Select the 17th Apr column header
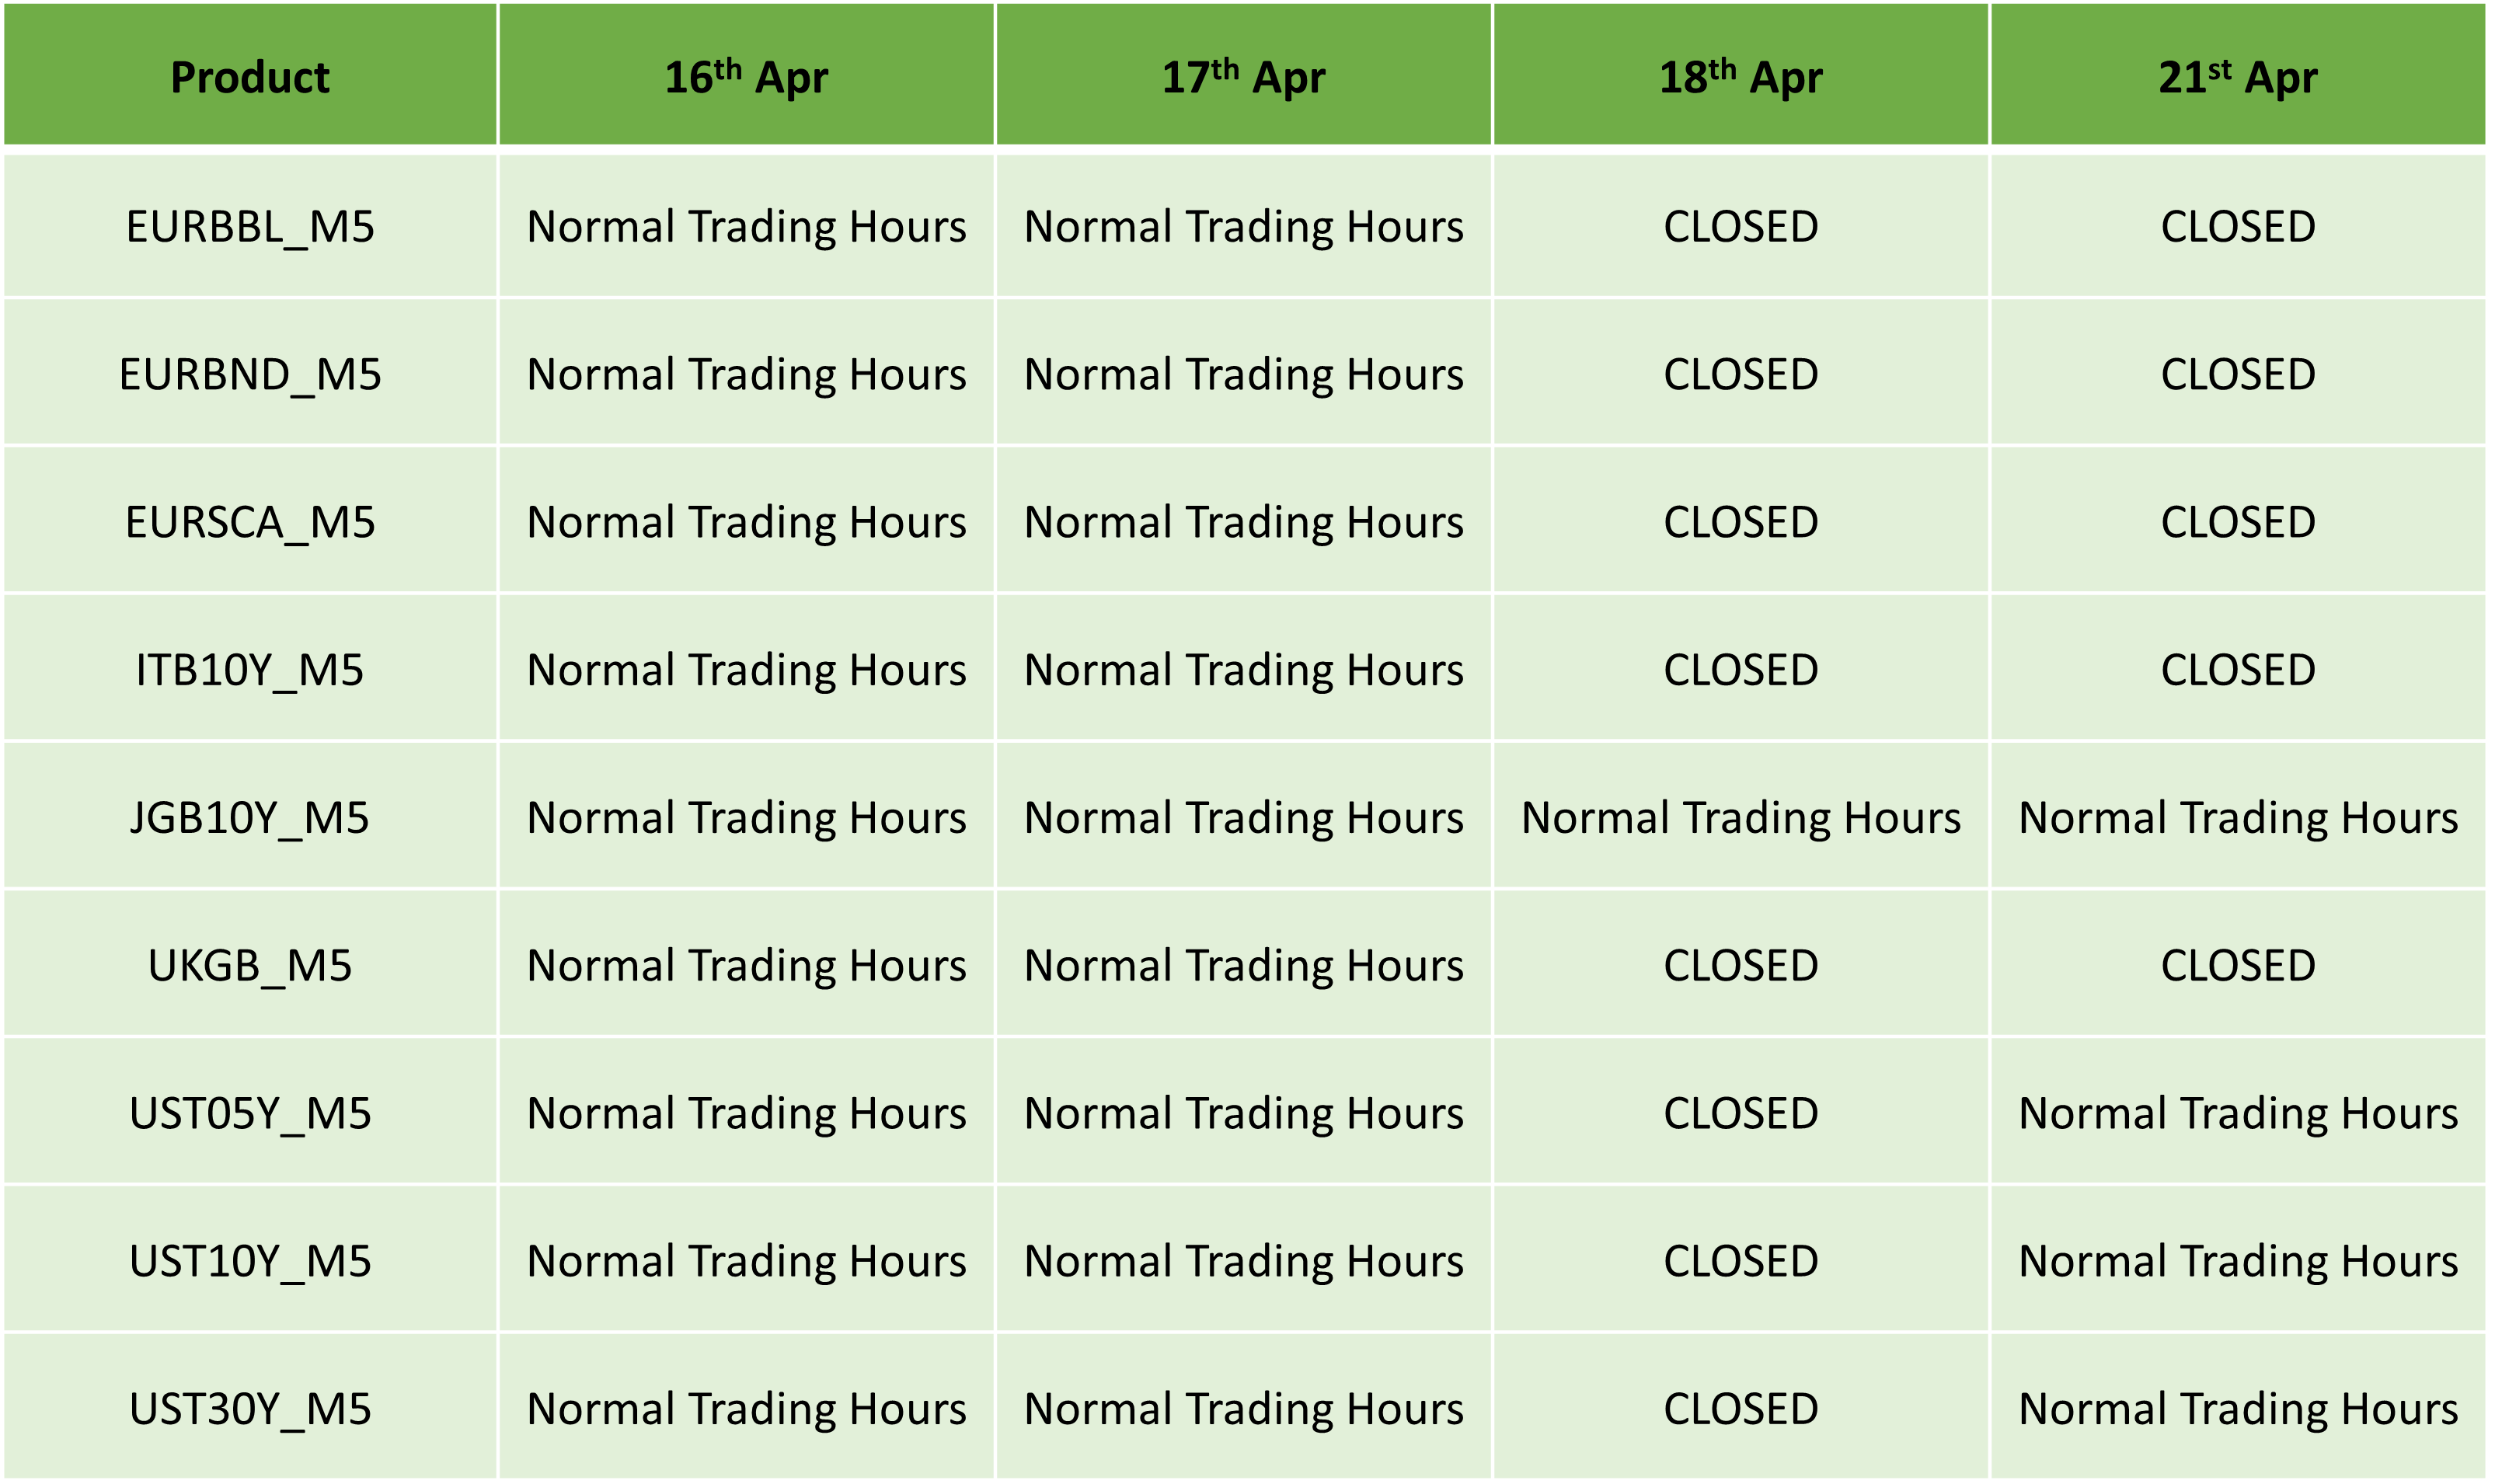2495x1484 pixels. click(x=1243, y=75)
